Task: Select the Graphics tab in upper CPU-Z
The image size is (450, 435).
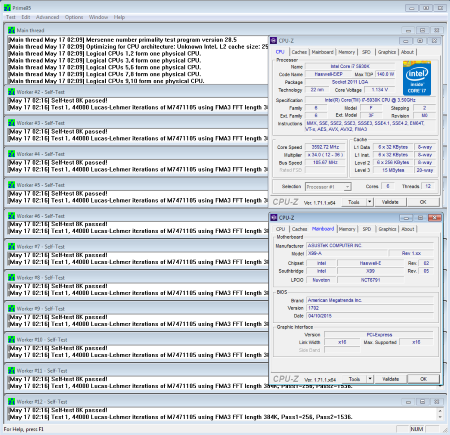Action: [387, 52]
